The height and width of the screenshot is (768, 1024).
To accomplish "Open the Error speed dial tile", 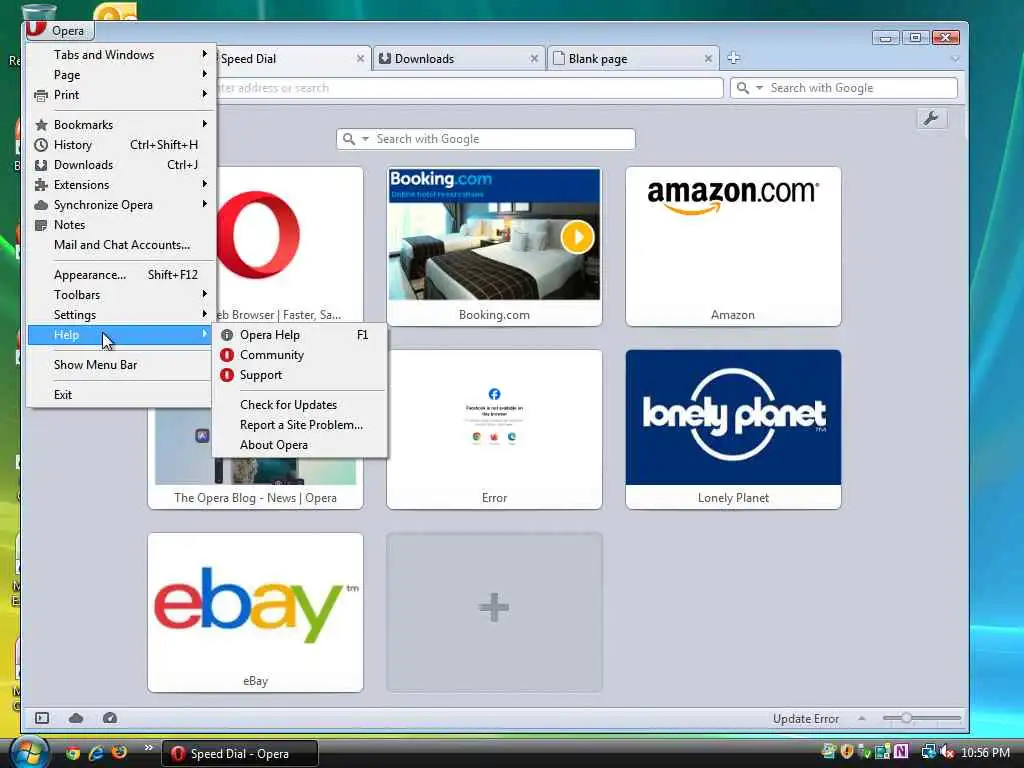I will [x=494, y=429].
